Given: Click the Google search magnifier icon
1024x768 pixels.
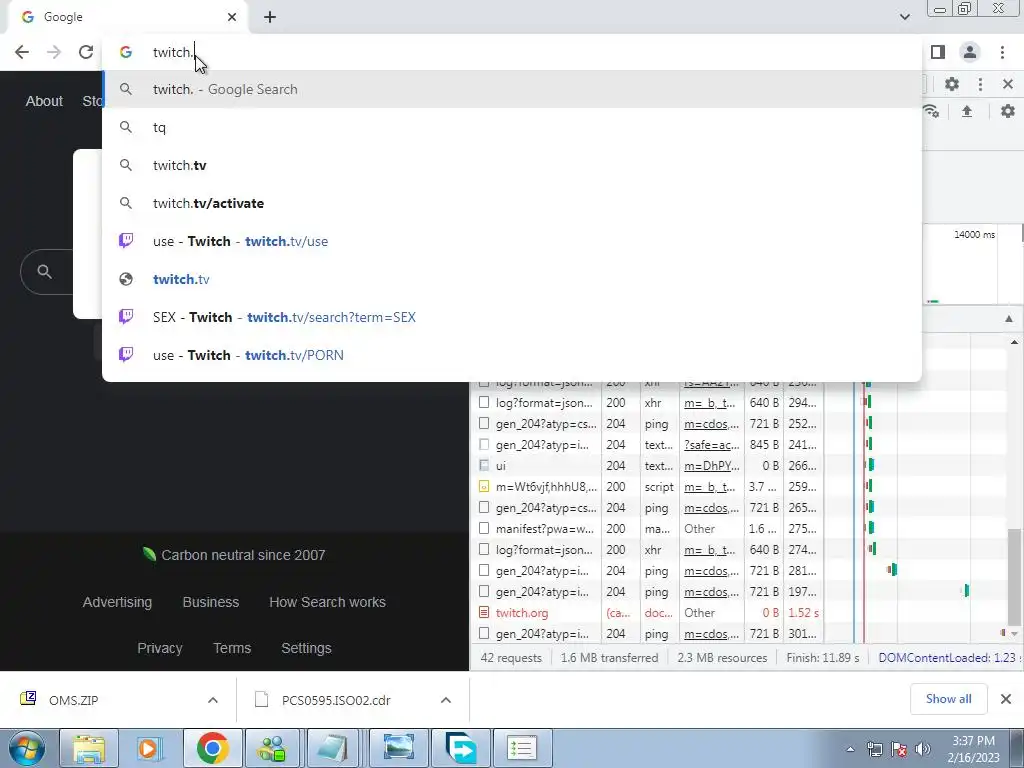Looking at the screenshot, I should click(44, 272).
